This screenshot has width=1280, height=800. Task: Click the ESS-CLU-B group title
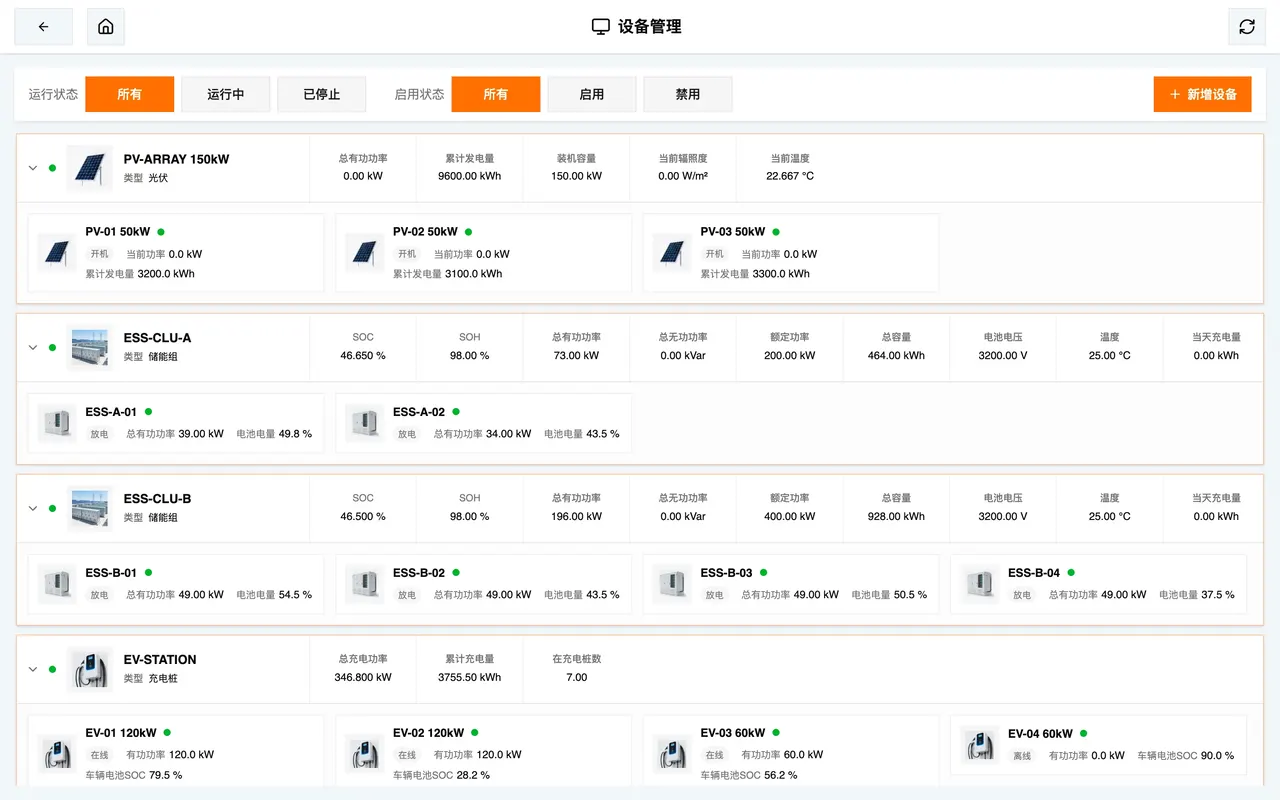tap(157, 499)
